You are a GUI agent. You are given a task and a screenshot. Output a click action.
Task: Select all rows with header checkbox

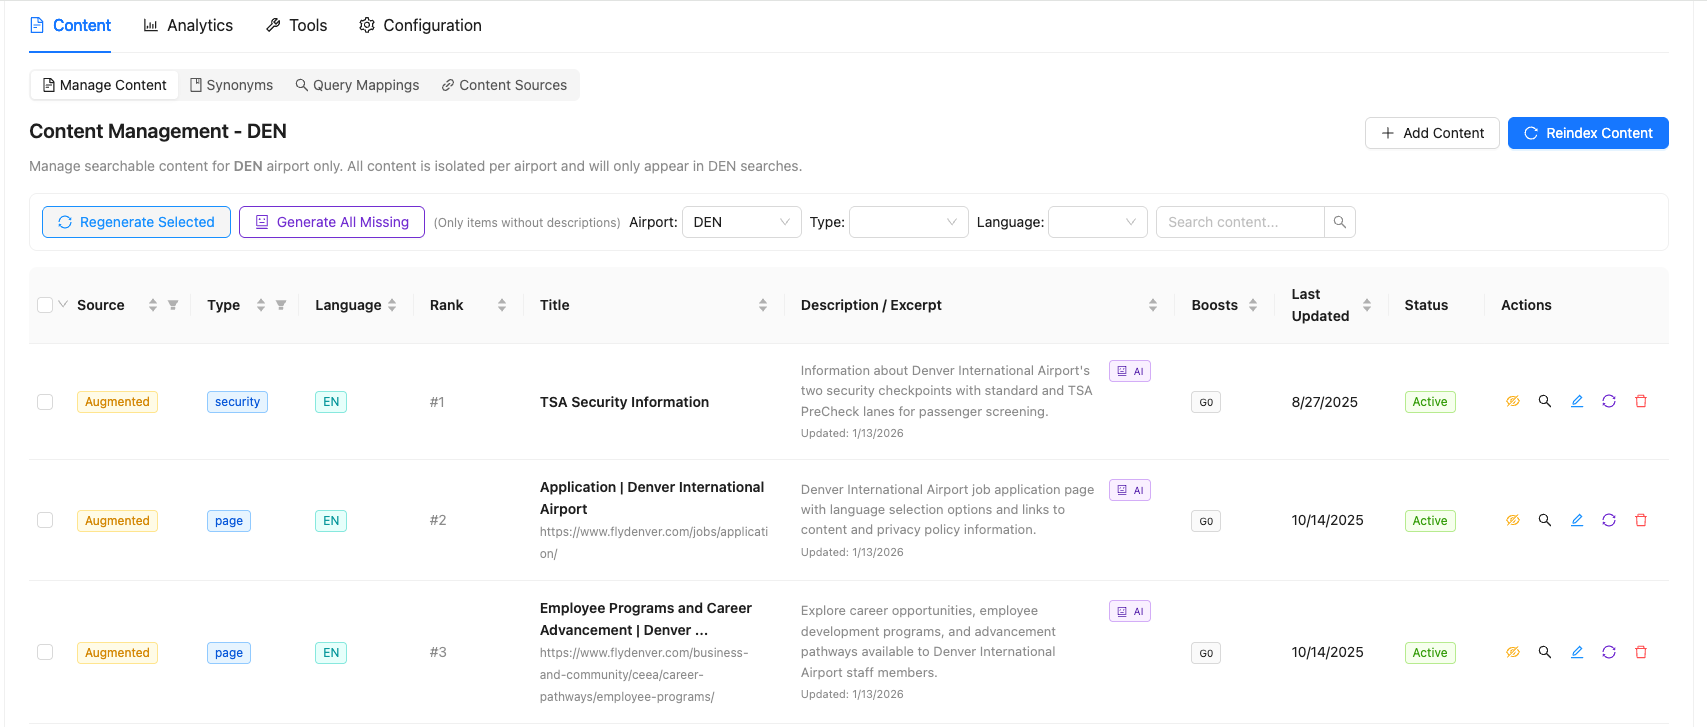(45, 305)
